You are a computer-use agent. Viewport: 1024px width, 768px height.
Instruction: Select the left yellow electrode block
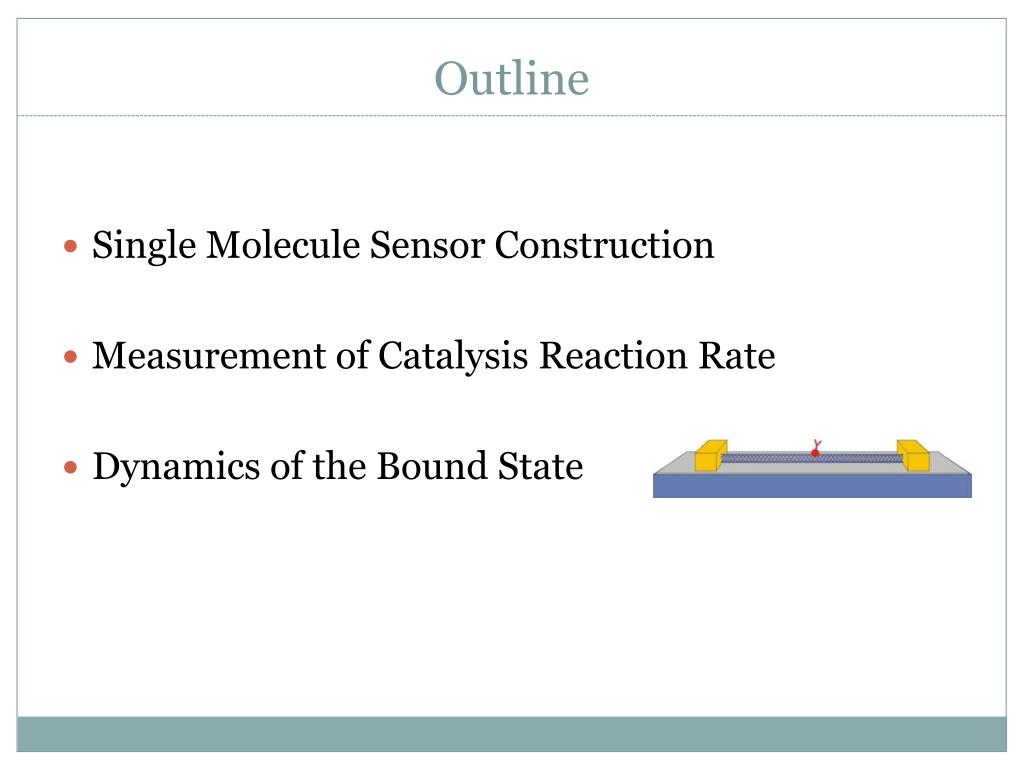711,455
